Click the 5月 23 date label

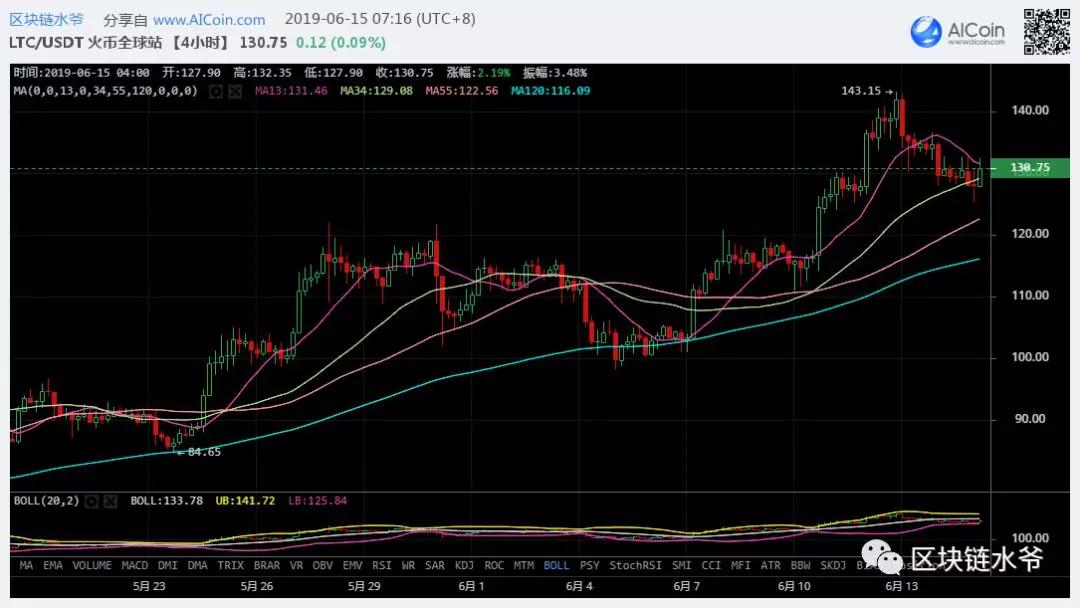[x=149, y=587]
